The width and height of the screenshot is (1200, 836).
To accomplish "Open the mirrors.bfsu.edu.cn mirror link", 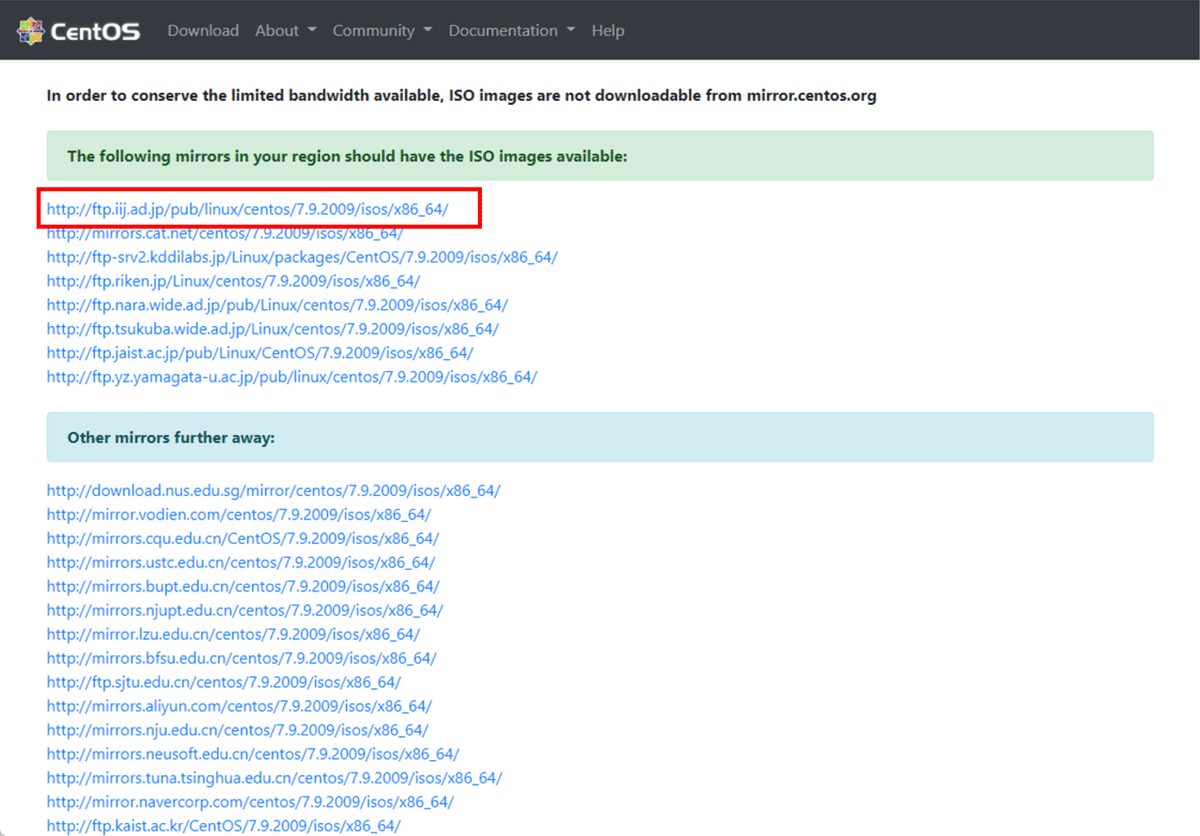I will click(242, 659).
